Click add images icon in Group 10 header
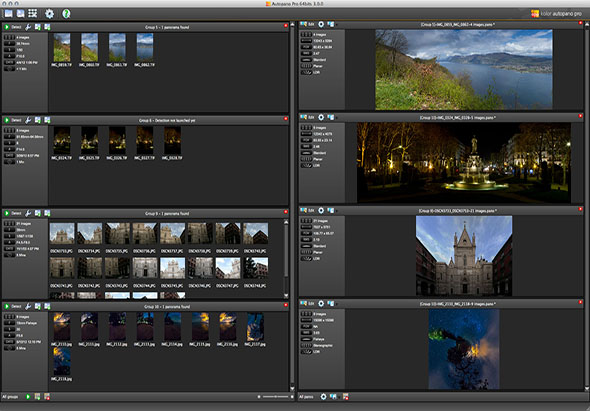This screenshot has width=590, height=411. point(38,306)
